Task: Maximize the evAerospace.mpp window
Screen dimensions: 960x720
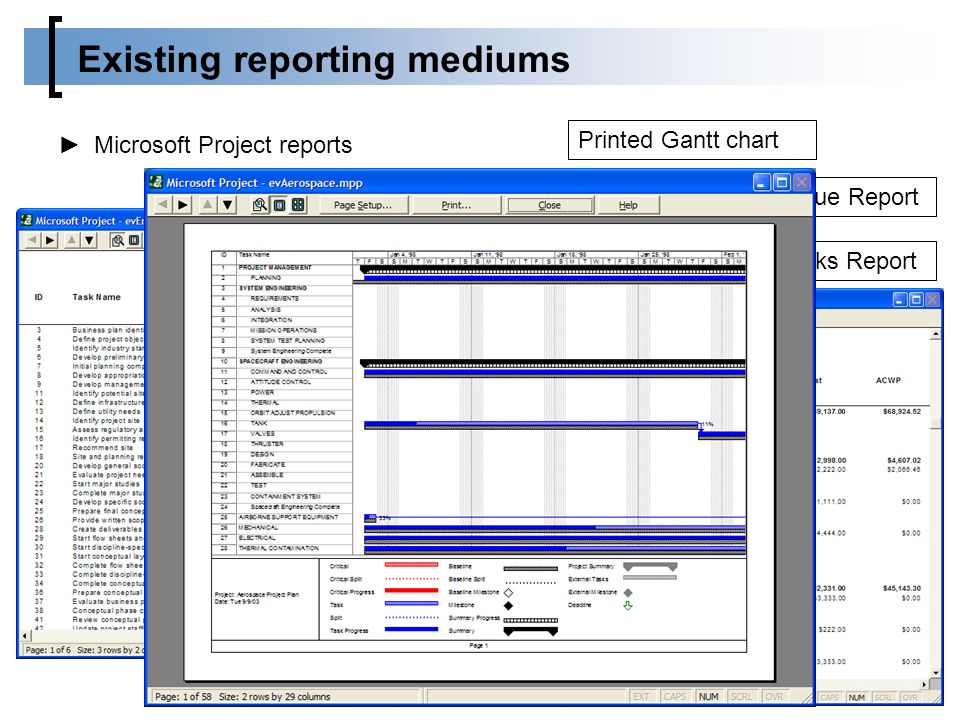Action: (782, 182)
